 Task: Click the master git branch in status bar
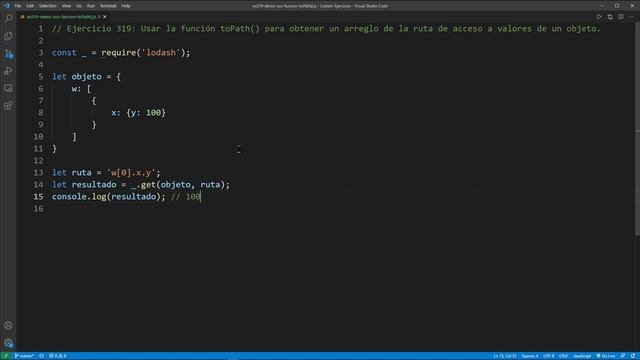pyautogui.click(x=24, y=356)
